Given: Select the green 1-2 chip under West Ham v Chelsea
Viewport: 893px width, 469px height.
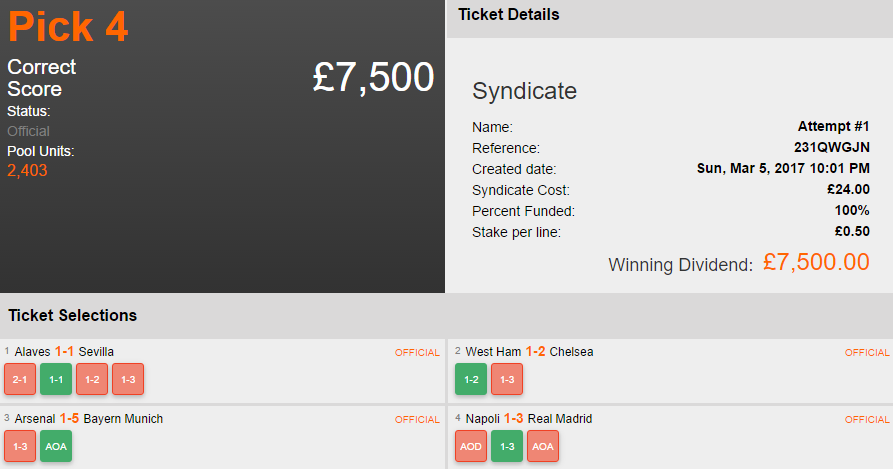Looking at the screenshot, I should pos(471,379).
